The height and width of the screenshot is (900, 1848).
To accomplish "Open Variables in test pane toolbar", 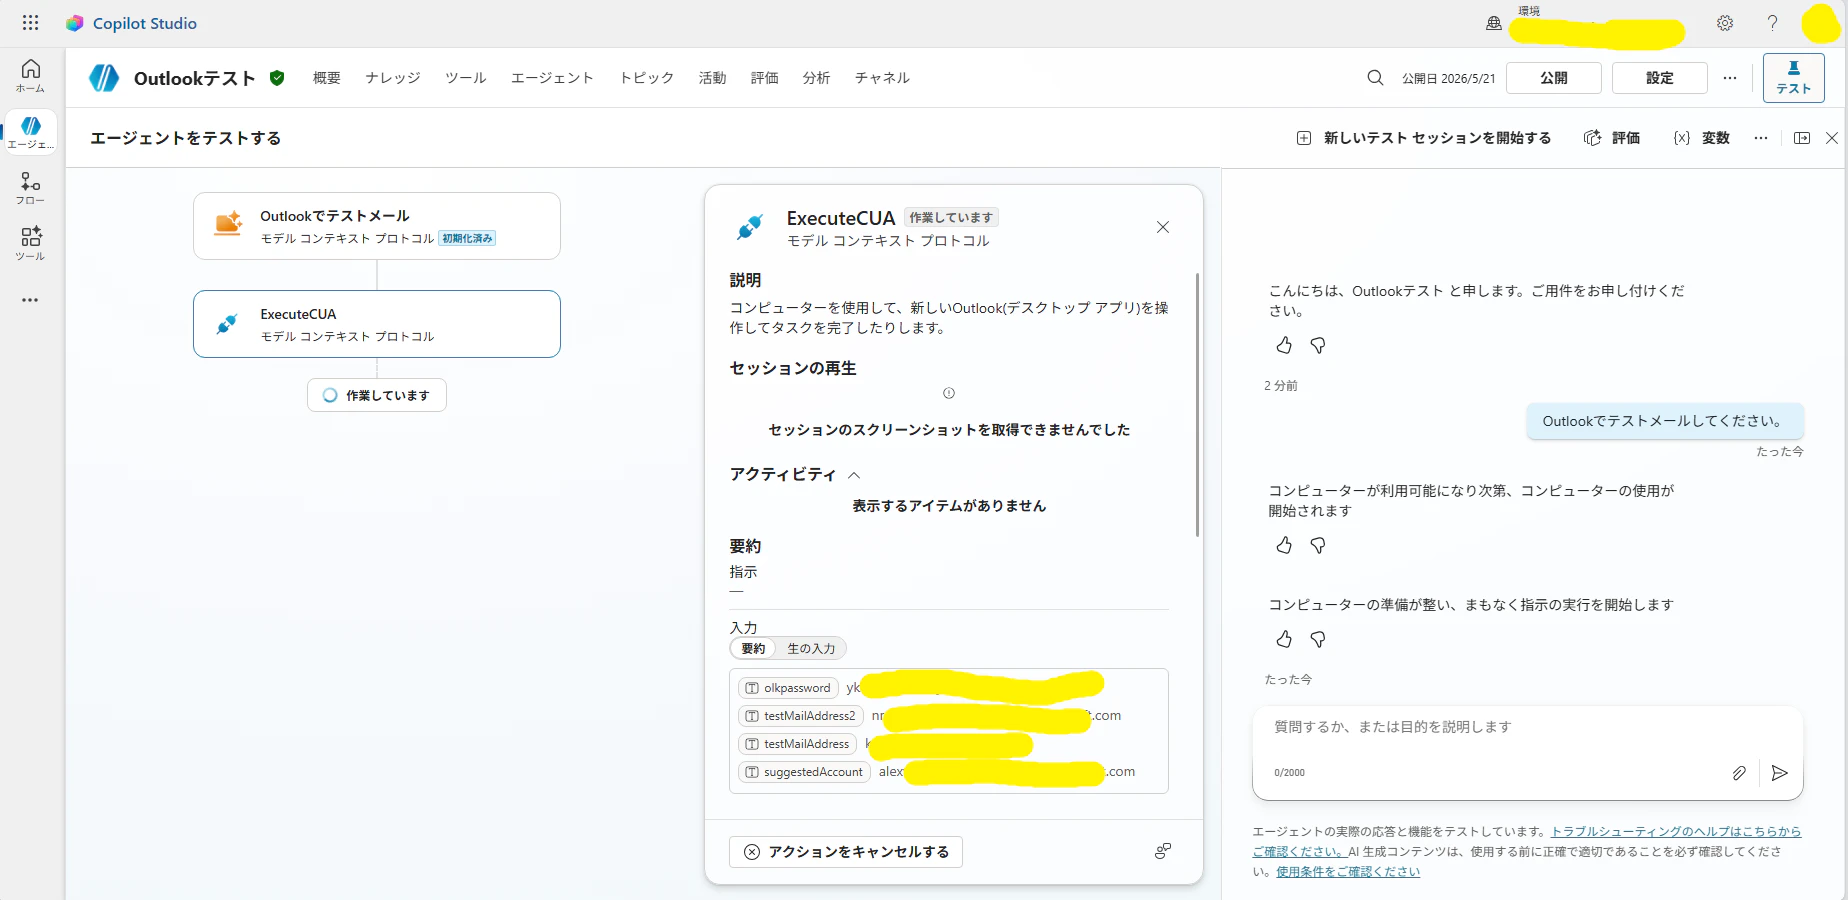I will 1702,138.
